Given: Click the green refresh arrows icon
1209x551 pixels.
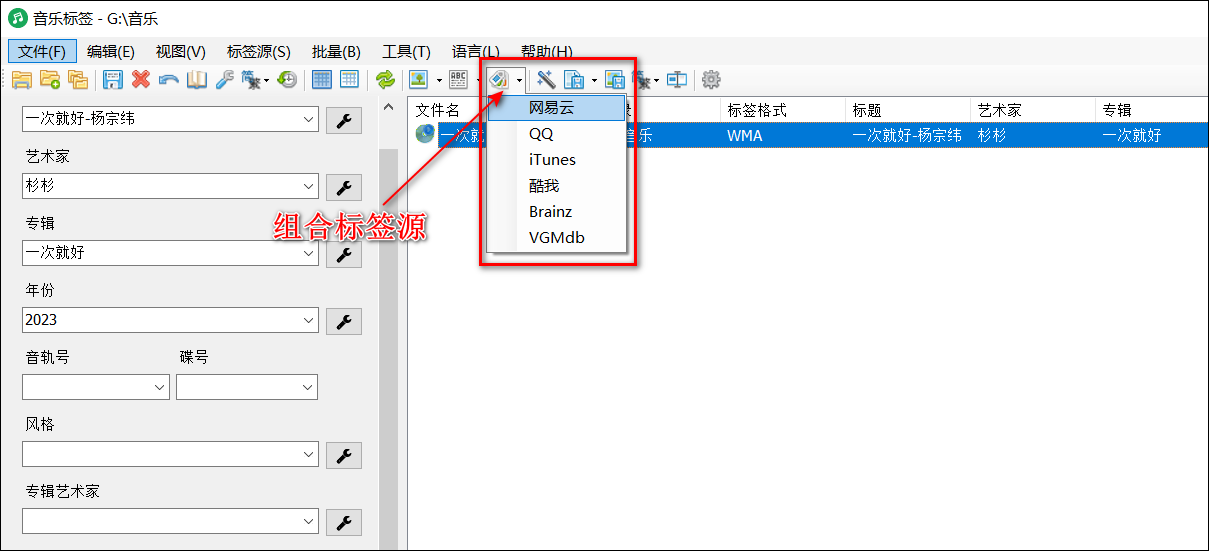Looking at the screenshot, I should (x=385, y=80).
